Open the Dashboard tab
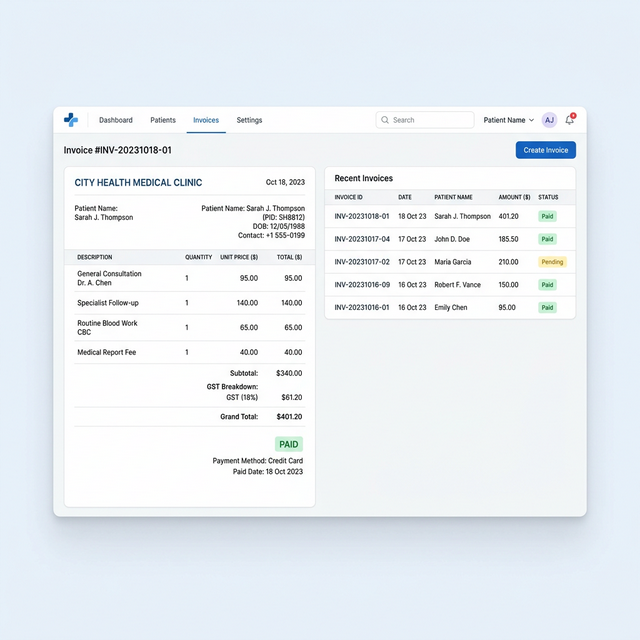Screen dimensions: 640x640 [116, 120]
